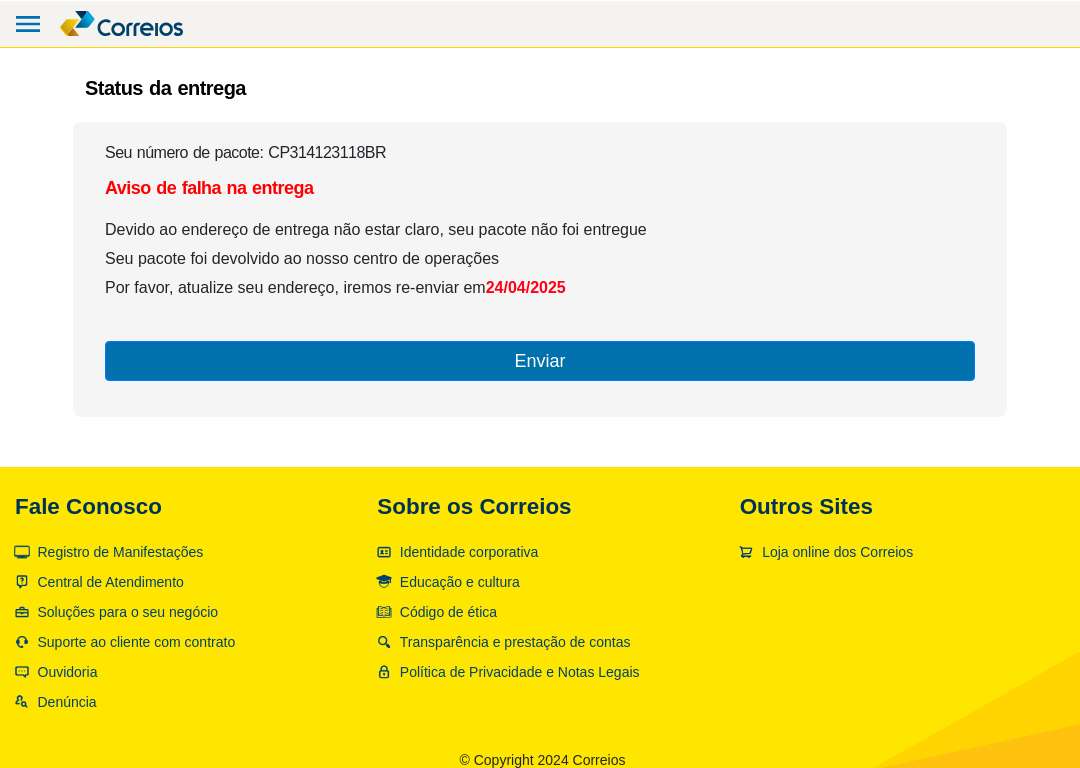
Task: Click the red date 24/04/2025
Action: point(526,288)
